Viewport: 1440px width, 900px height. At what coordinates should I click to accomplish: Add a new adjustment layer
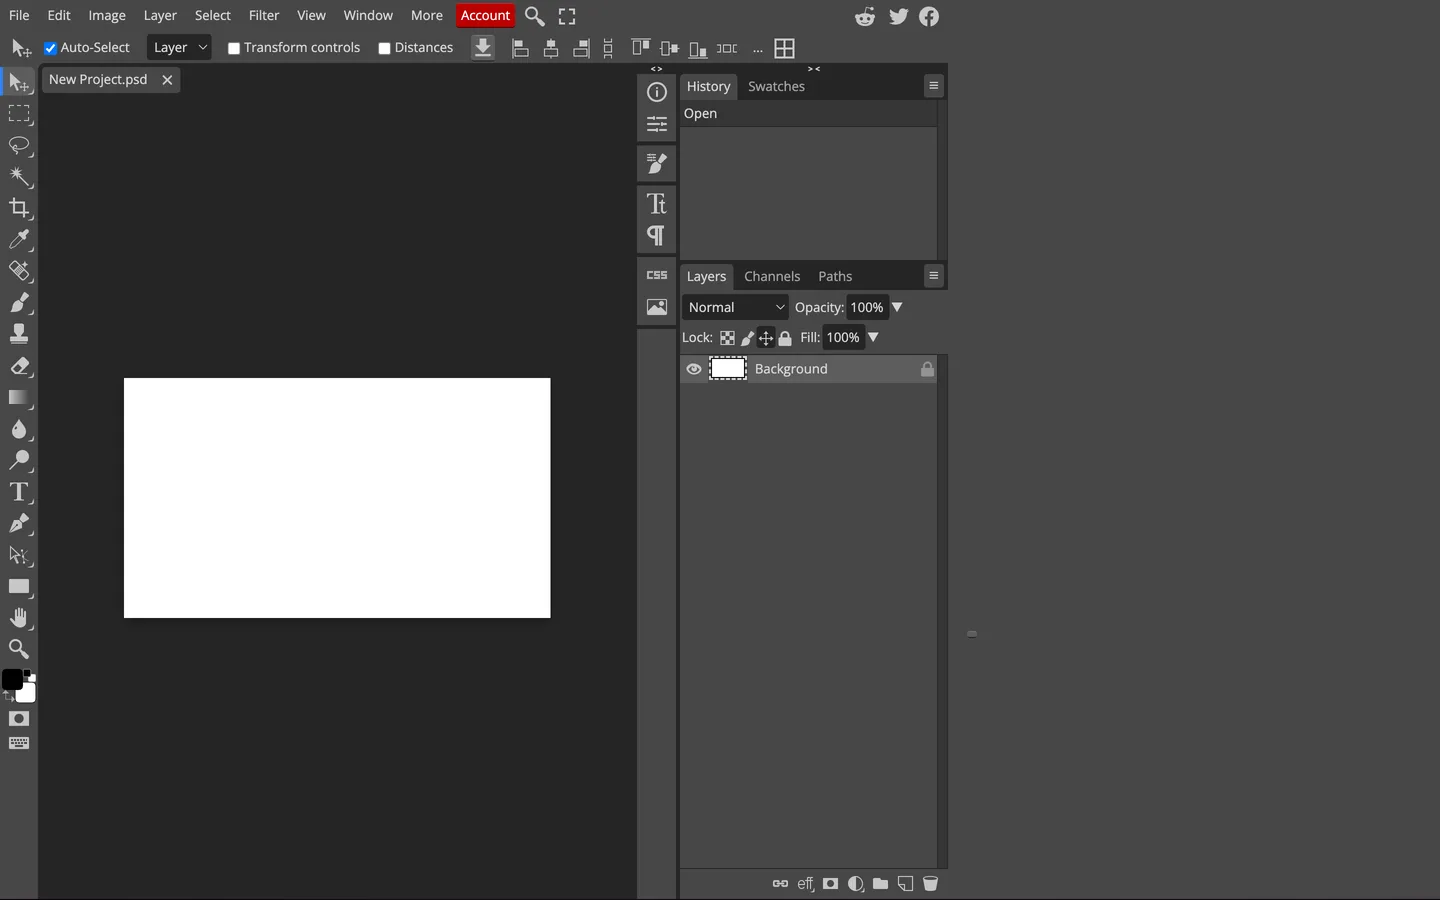(856, 884)
